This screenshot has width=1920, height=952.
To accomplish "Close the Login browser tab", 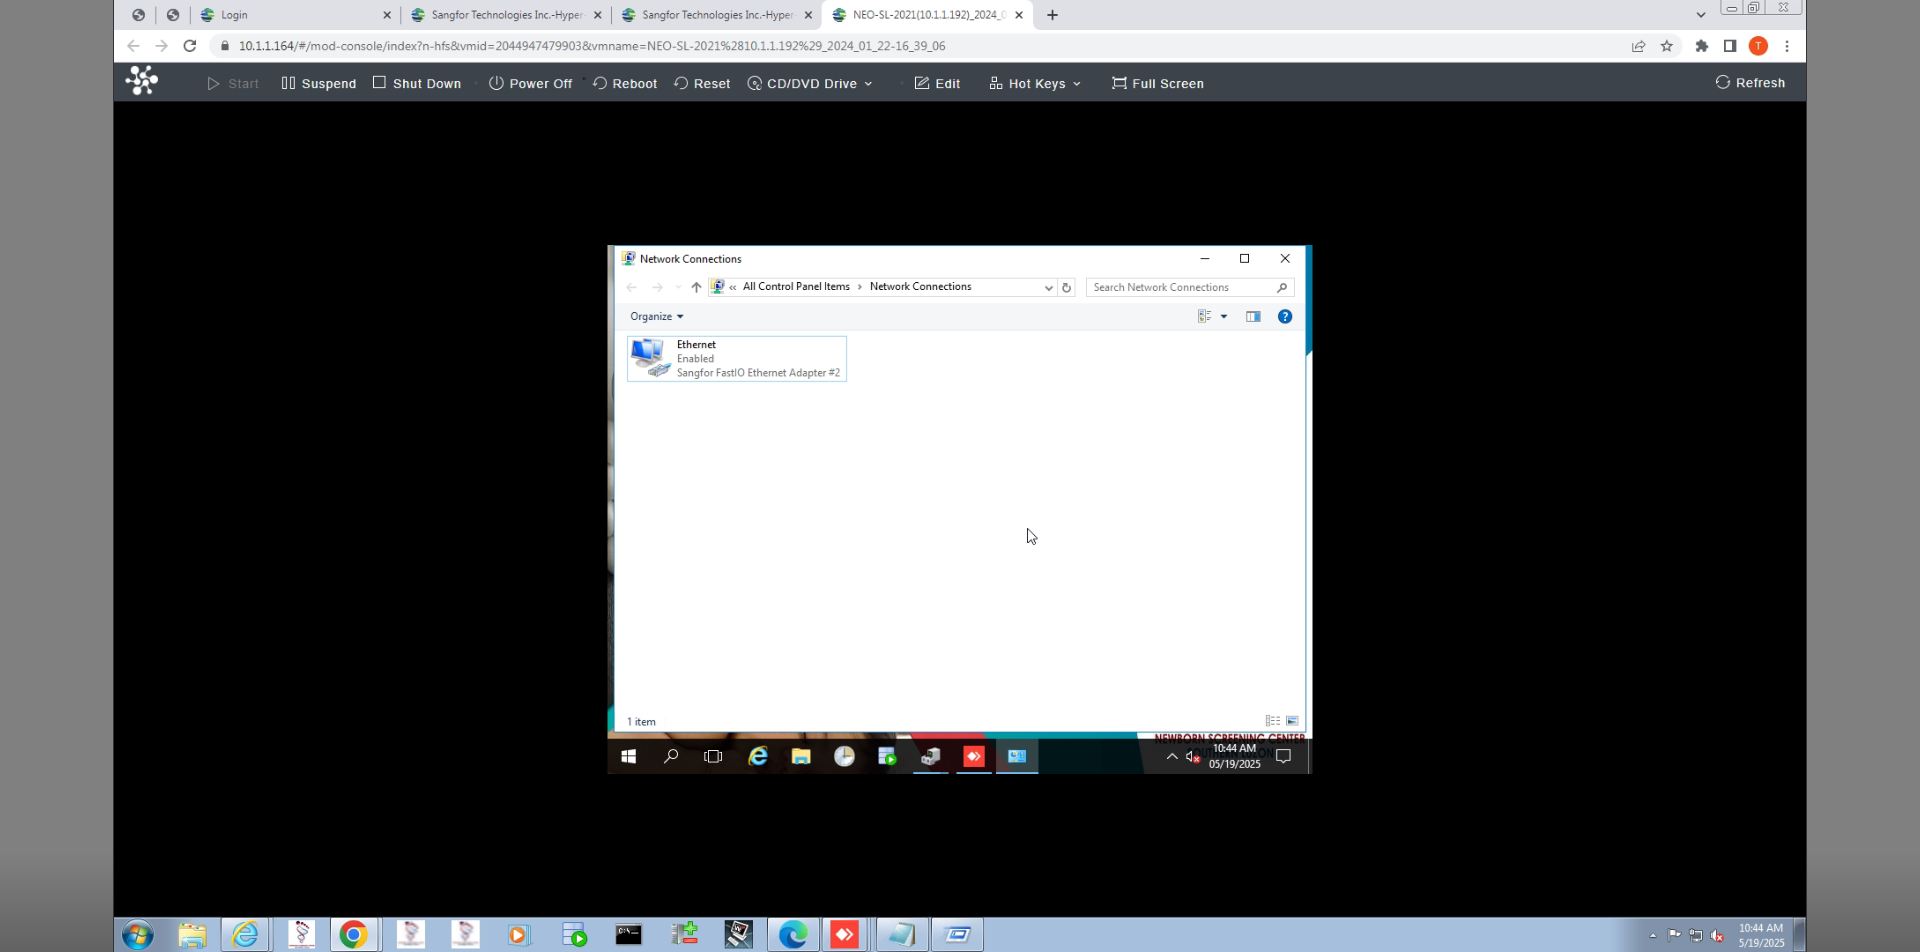I will pyautogui.click(x=387, y=15).
